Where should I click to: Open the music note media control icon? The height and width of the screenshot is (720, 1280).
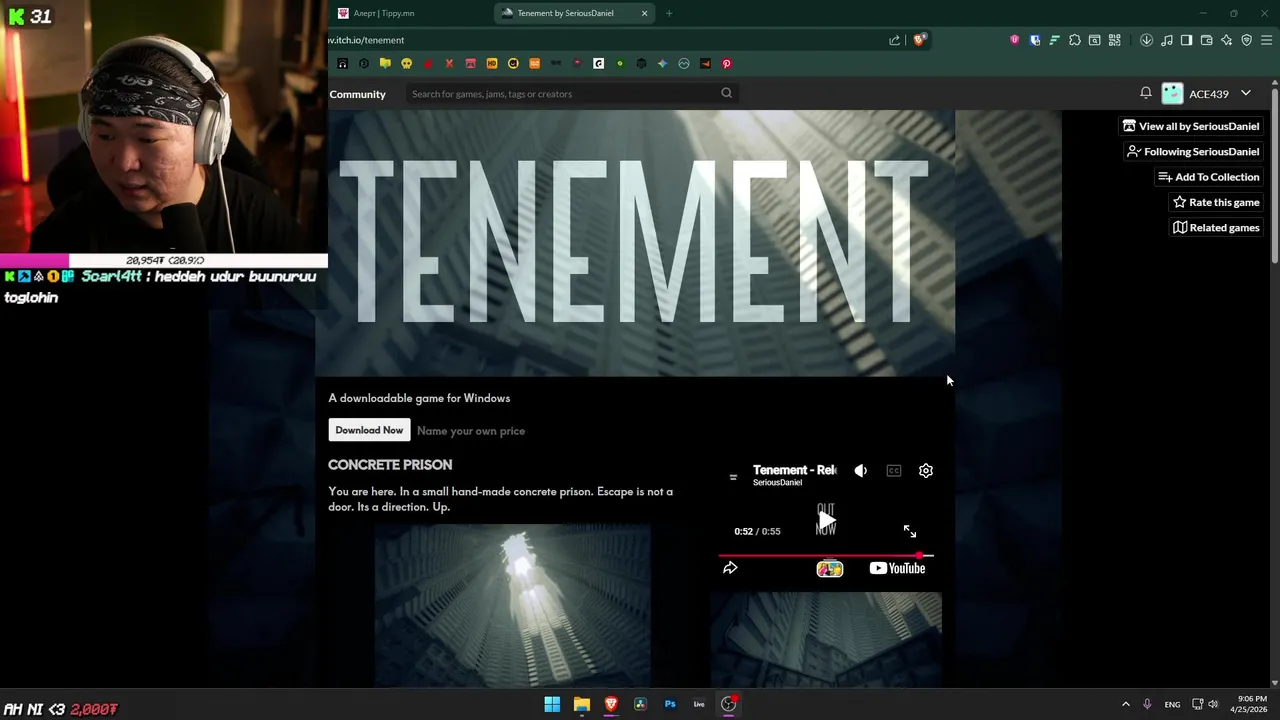pyautogui.click(x=1166, y=40)
